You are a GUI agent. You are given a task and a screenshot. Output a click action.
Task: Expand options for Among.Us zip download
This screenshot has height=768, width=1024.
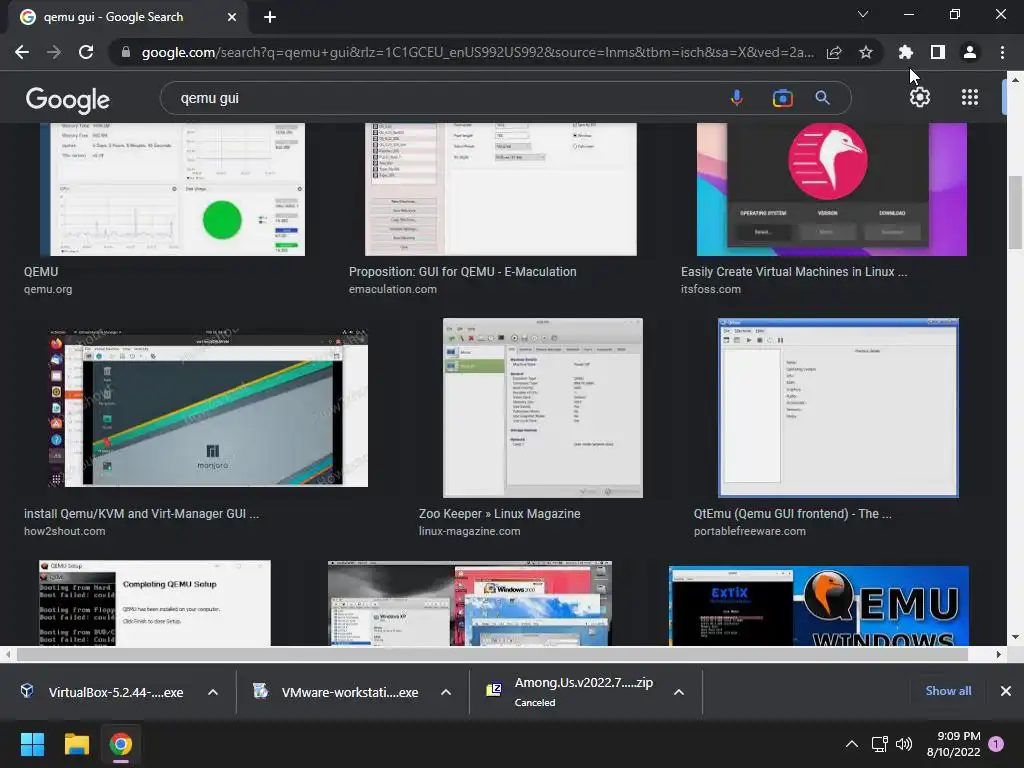(x=679, y=692)
